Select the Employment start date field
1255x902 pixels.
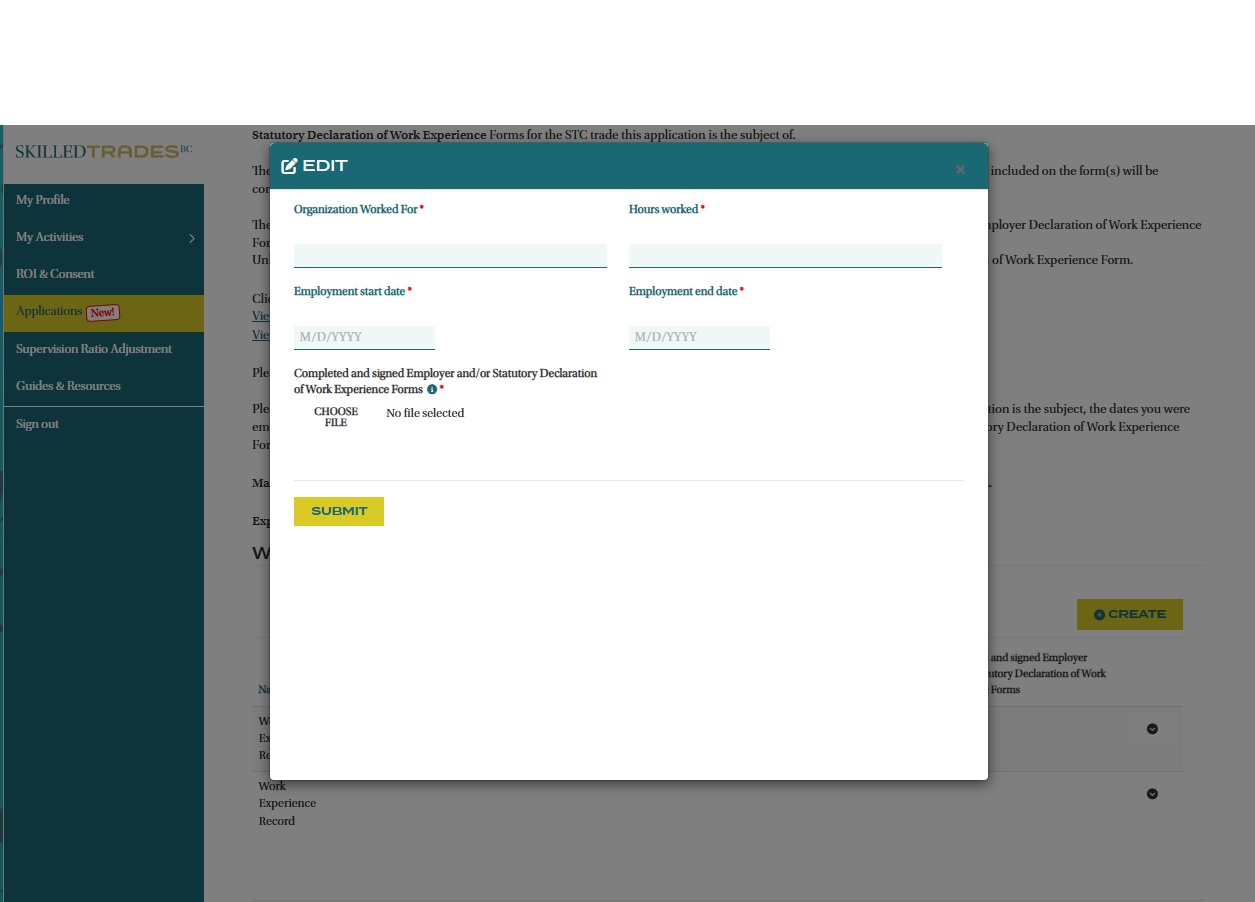(364, 337)
